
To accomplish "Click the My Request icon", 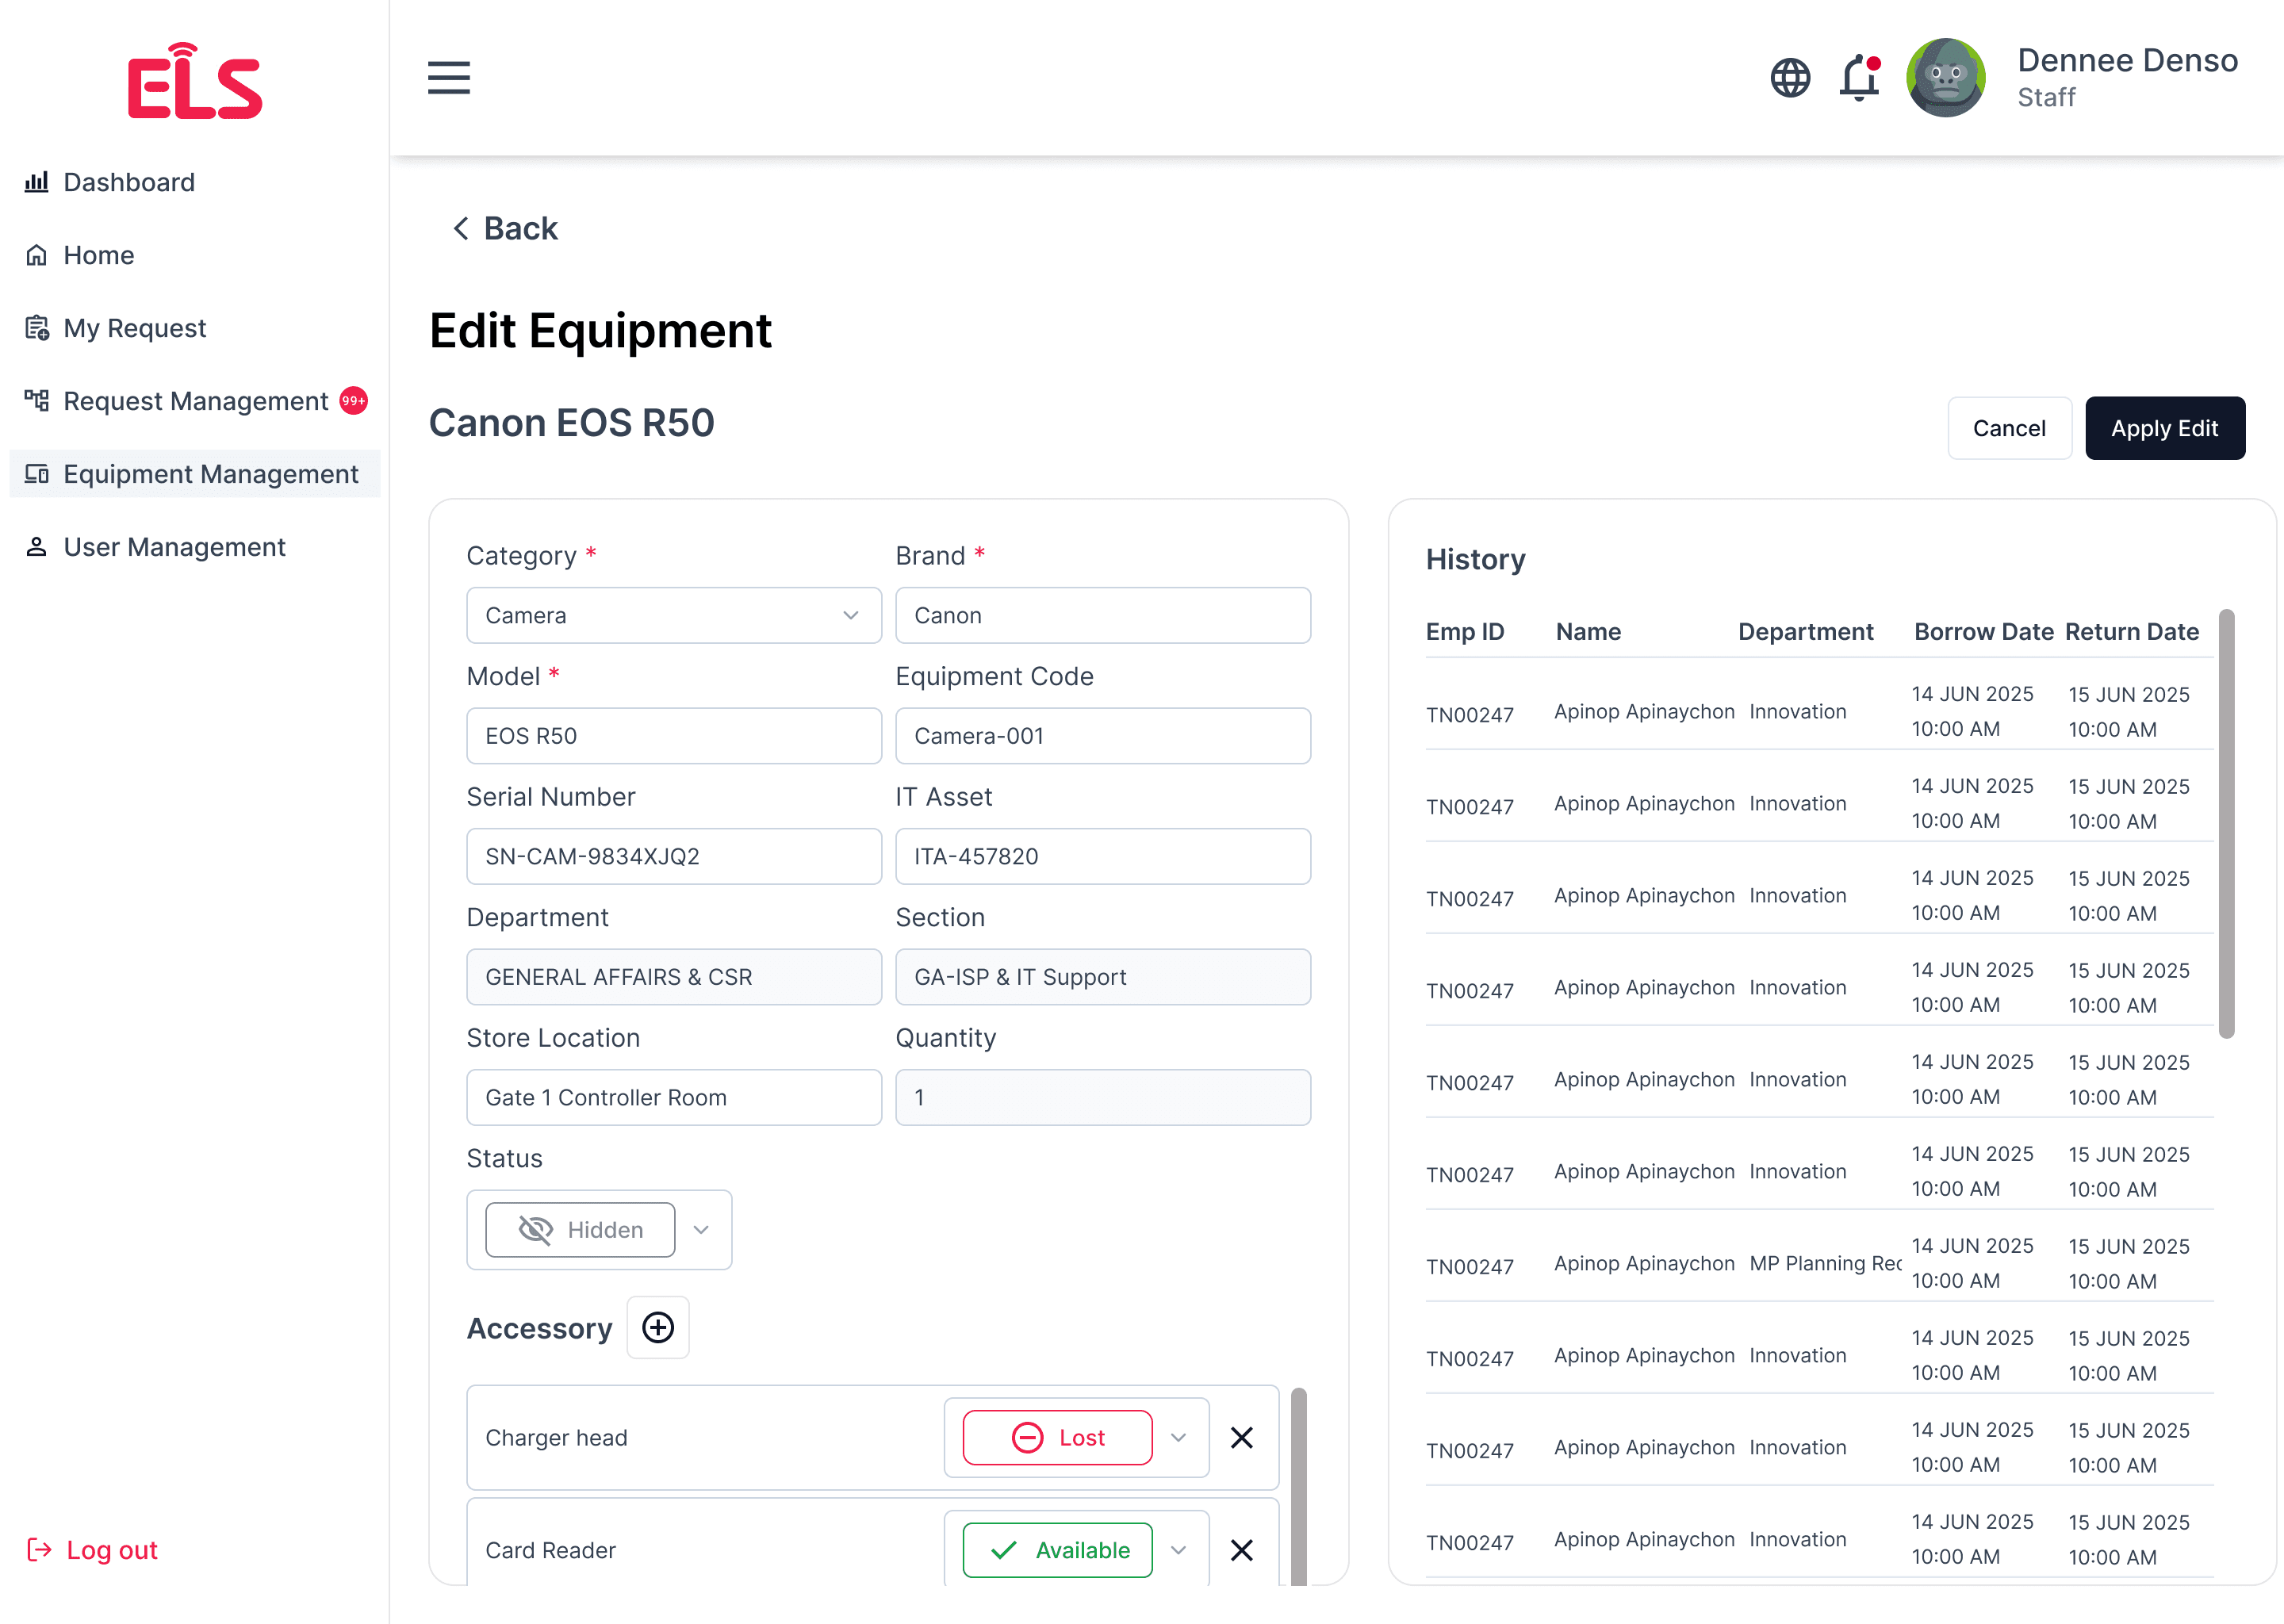I will (x=37, y=328).
